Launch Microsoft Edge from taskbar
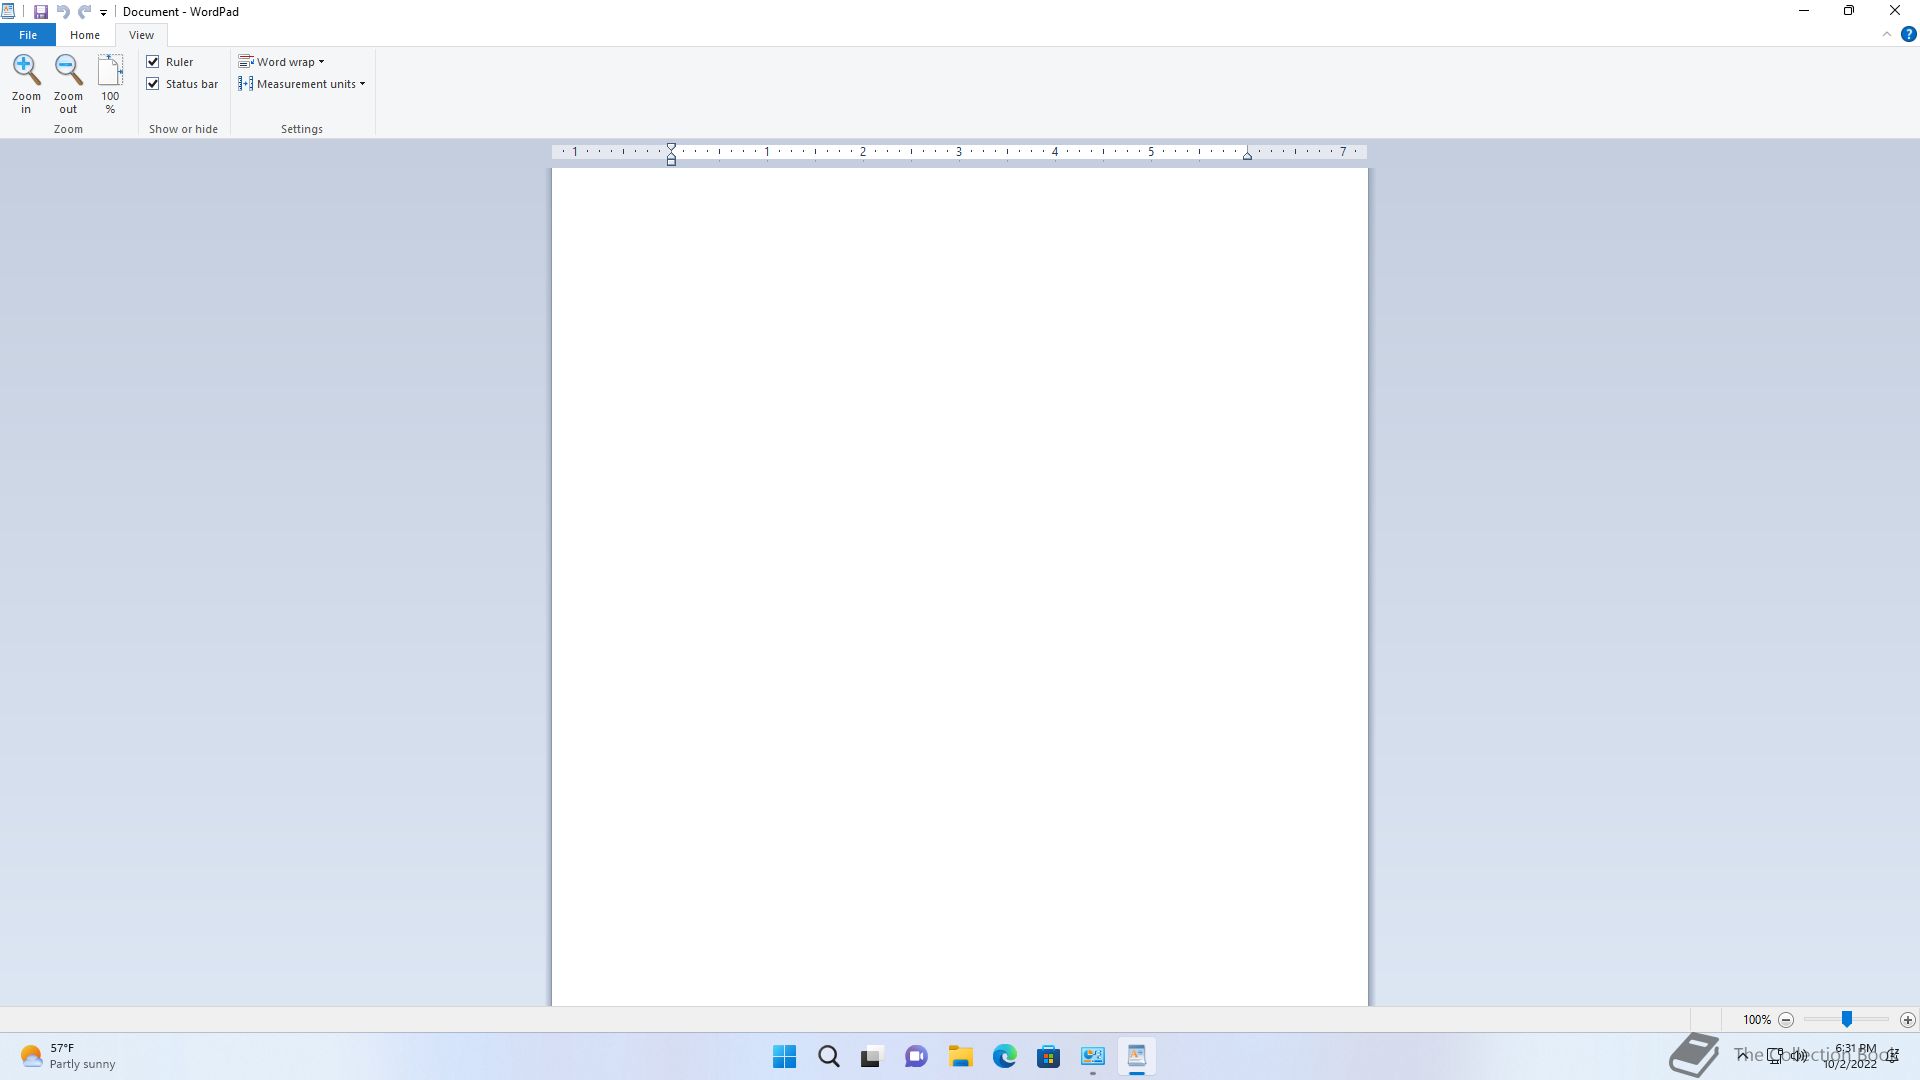Screen dimensions: 1920x1080 (1005, 1056)
